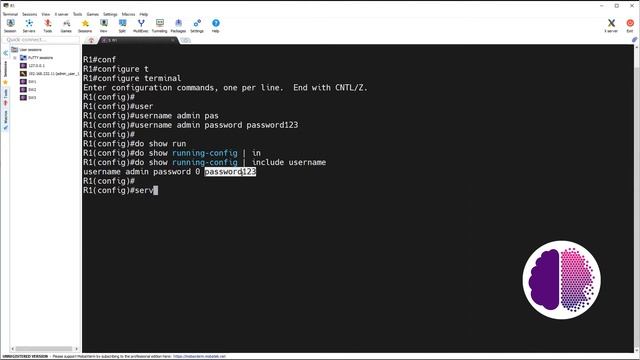Open the Session toolbar button
This screenshot has width=640, height=360.
pyautogui.click(x=10, y=26)
